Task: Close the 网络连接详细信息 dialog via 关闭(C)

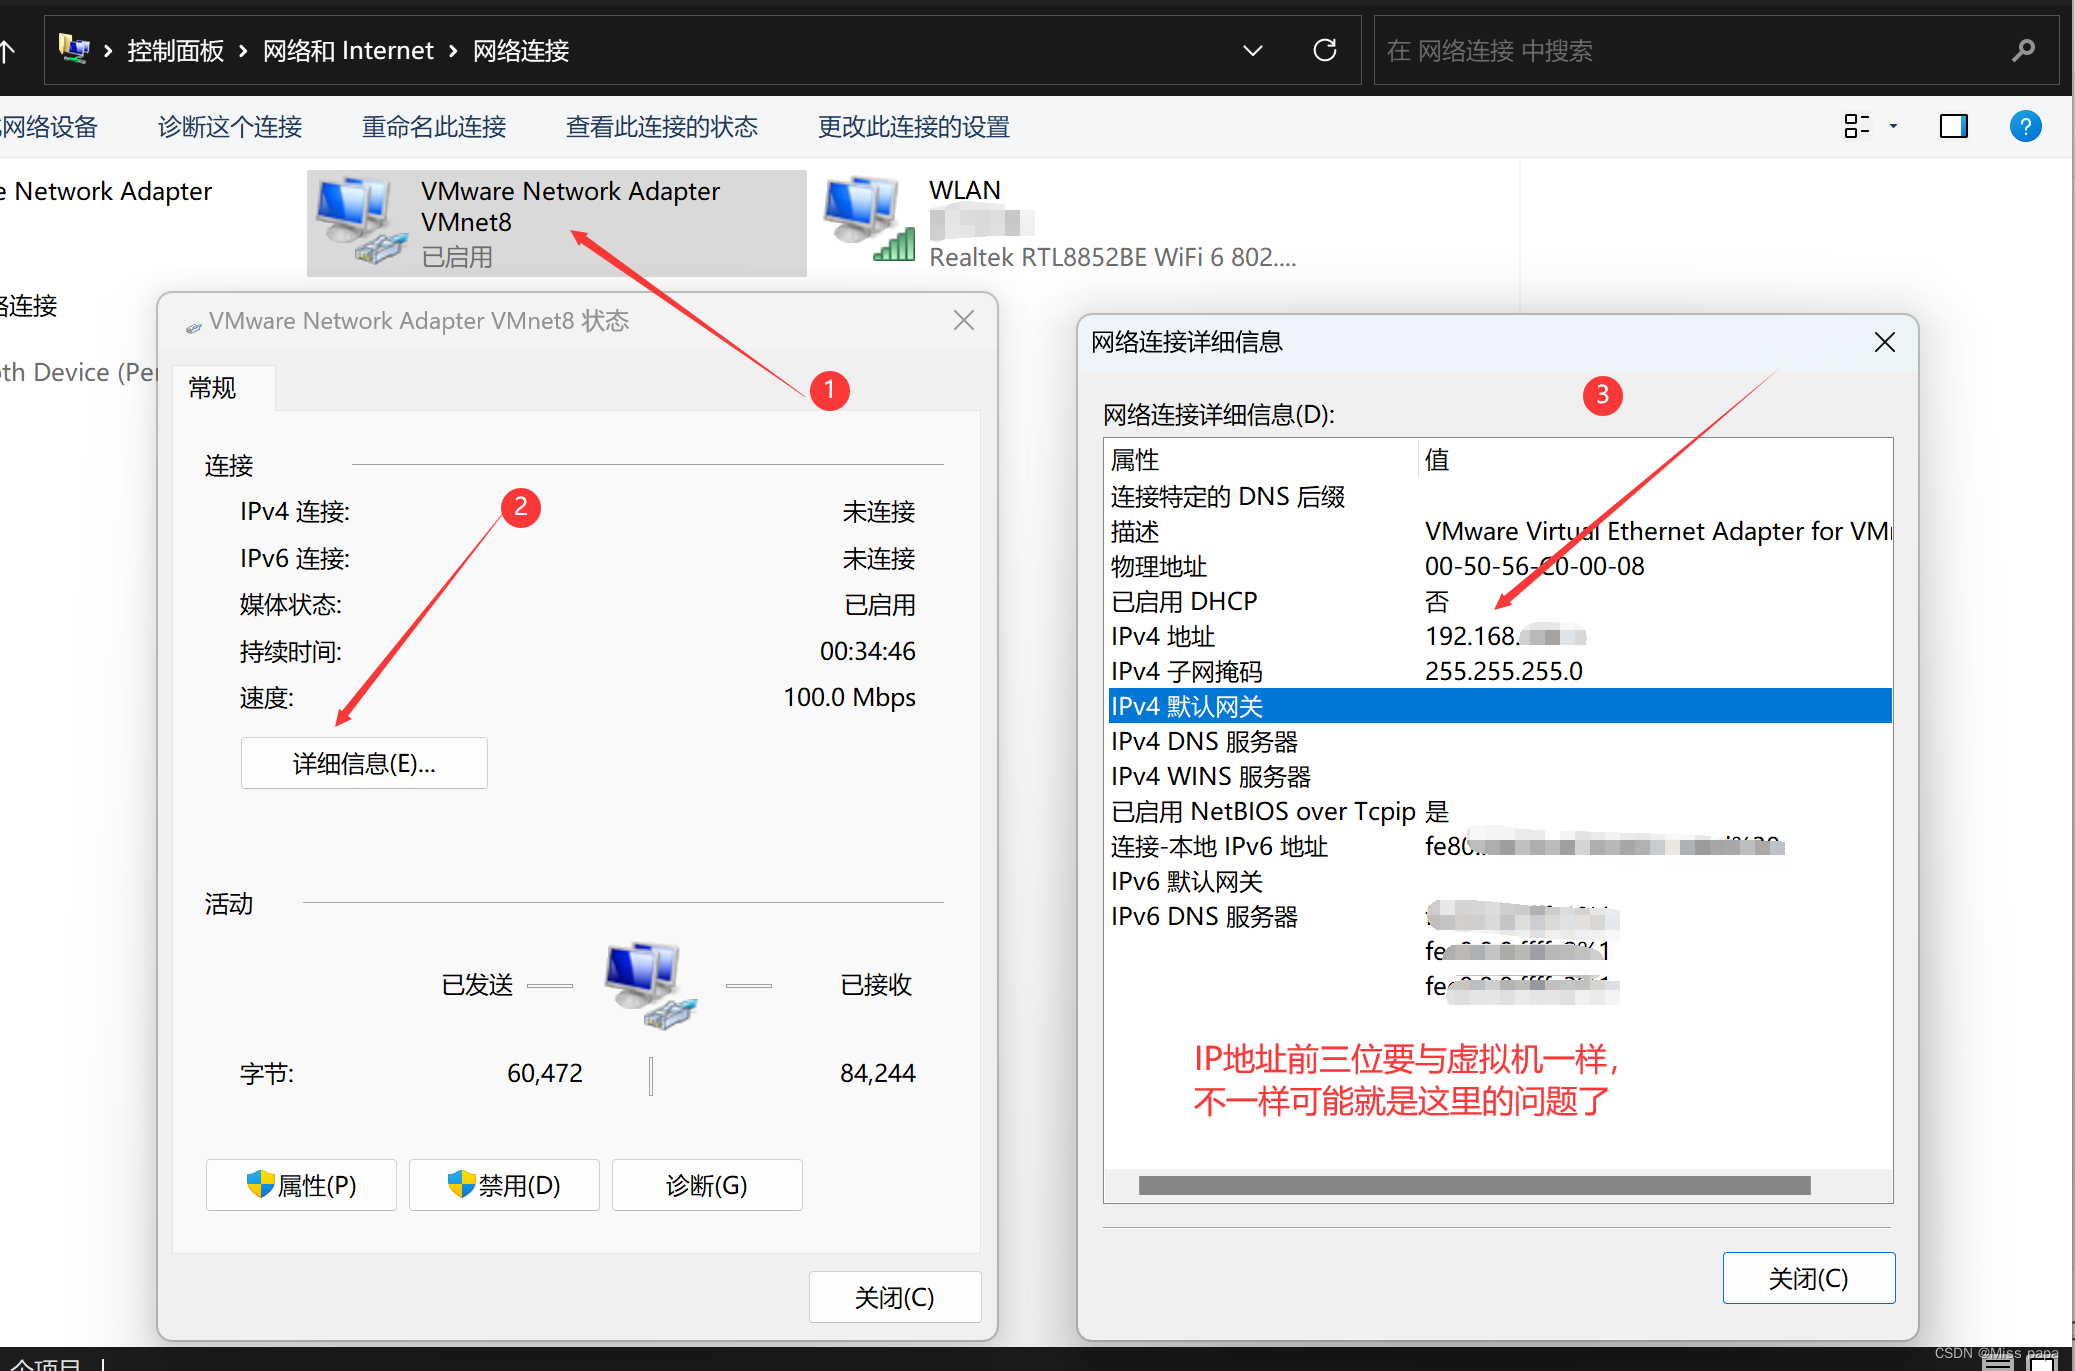Action: coord(1808,1278)
